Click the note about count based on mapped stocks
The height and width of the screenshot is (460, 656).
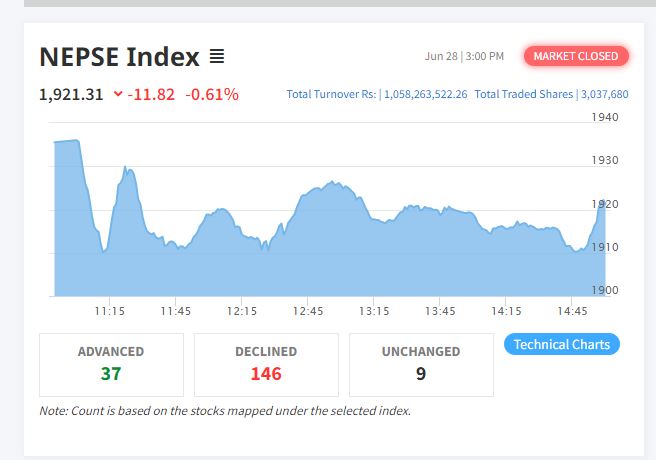225,411
